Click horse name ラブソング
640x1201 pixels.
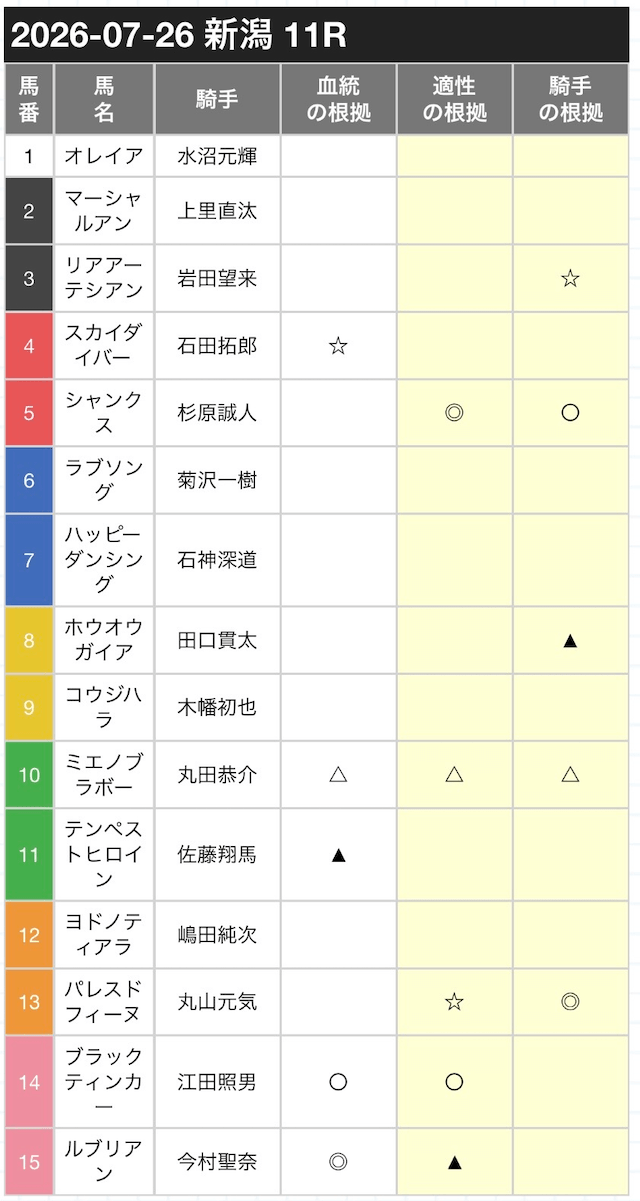[x=104, y=479]
